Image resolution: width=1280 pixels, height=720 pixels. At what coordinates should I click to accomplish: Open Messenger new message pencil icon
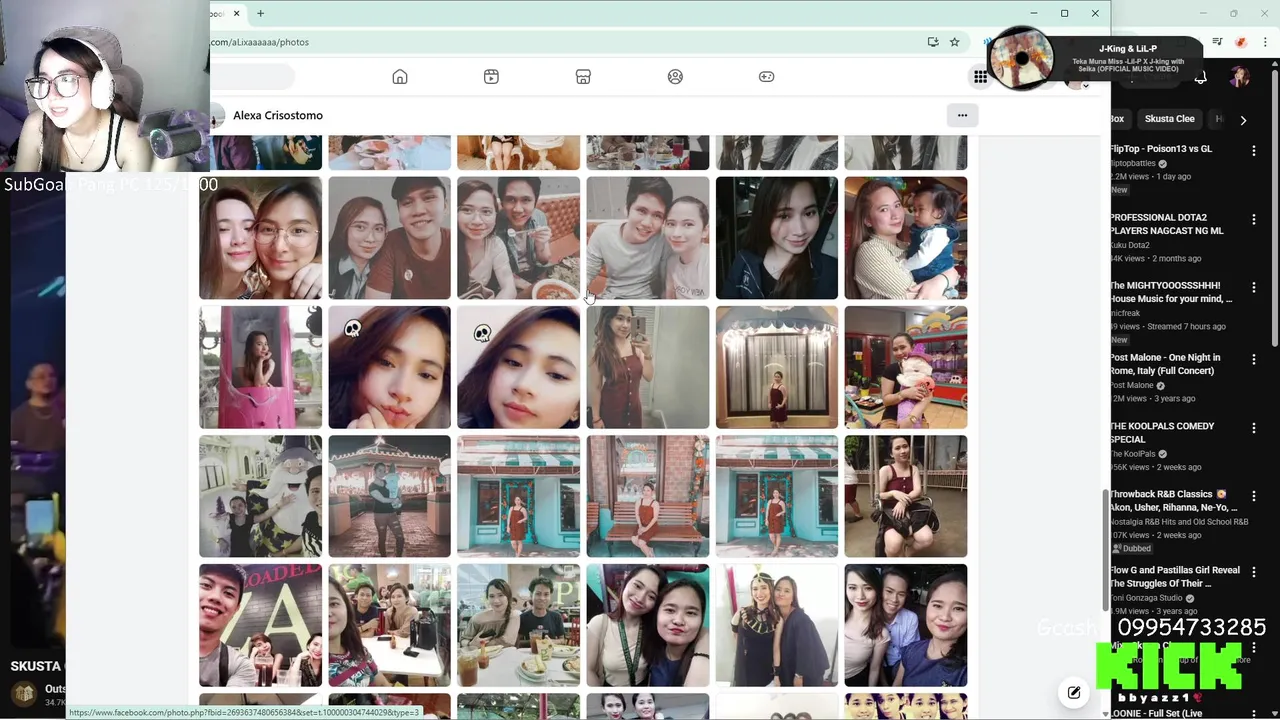(x=1074, y=692)
